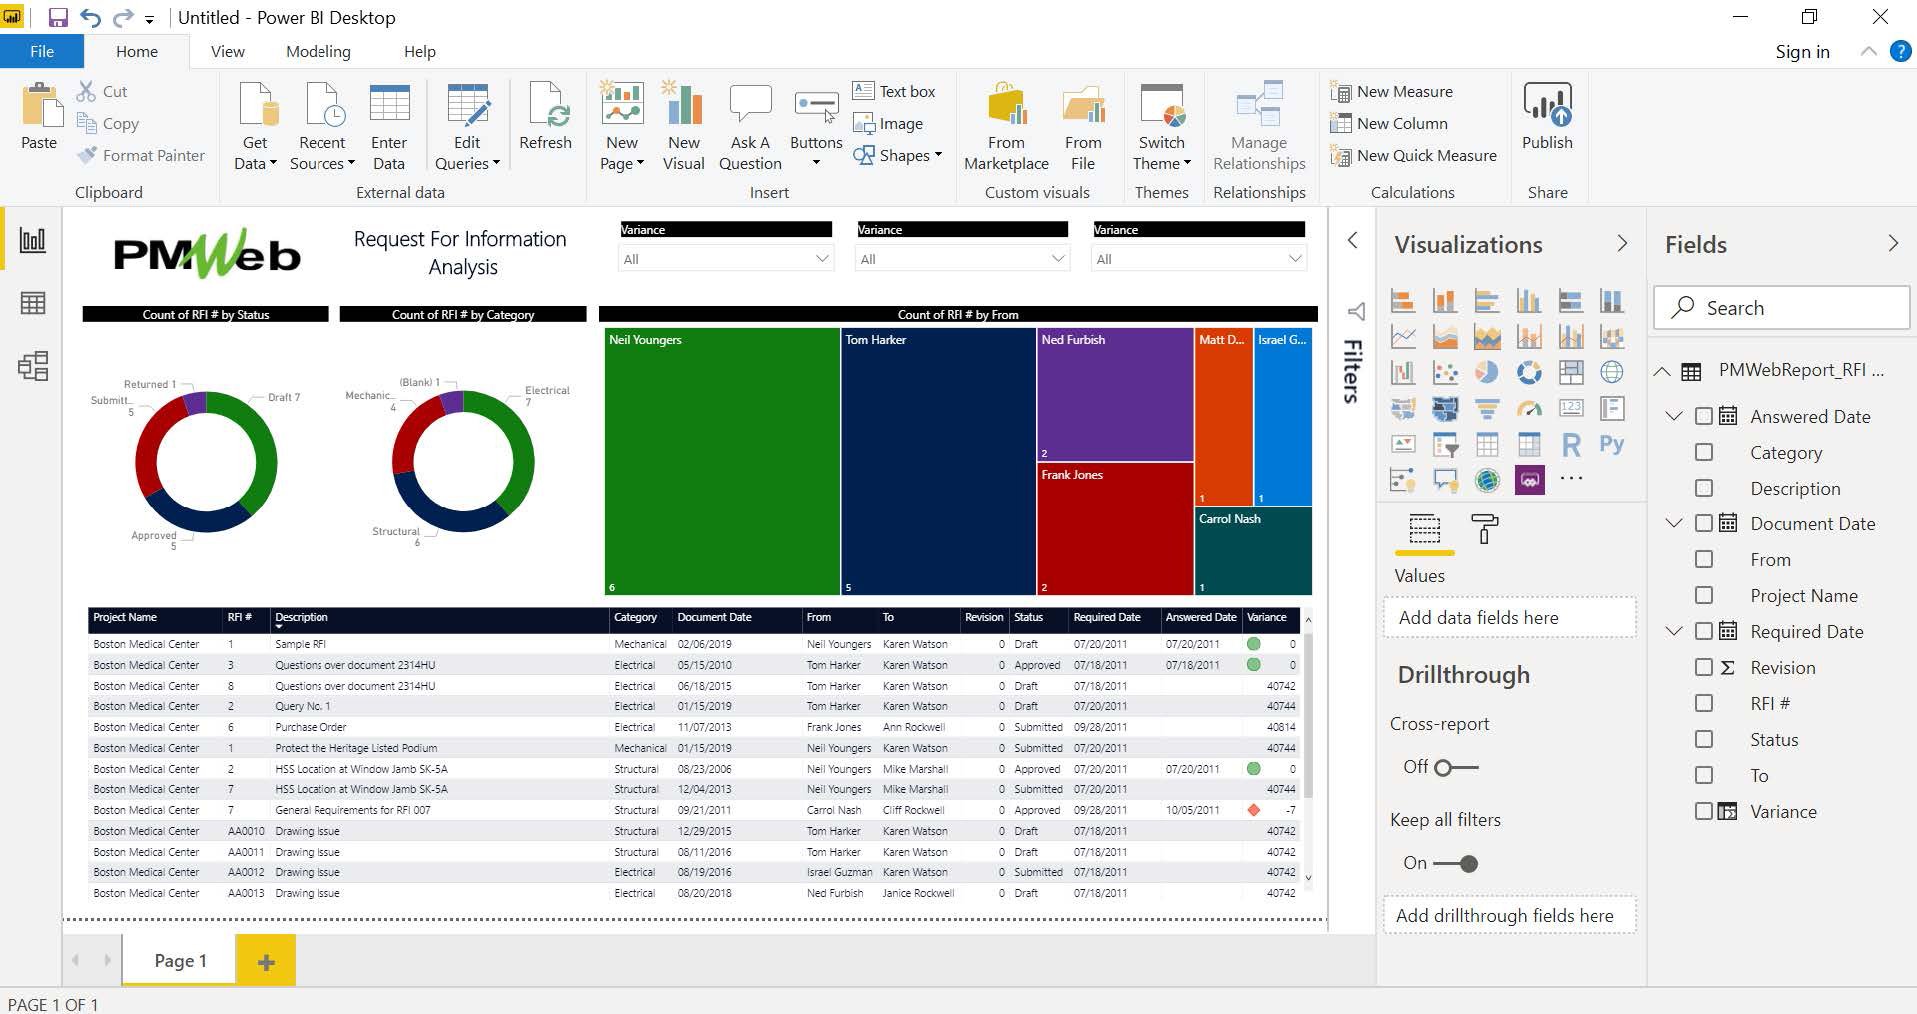Click the Save icon in title bar
This screenshot has height=1014, width=1917.
(x=58, y=17)
